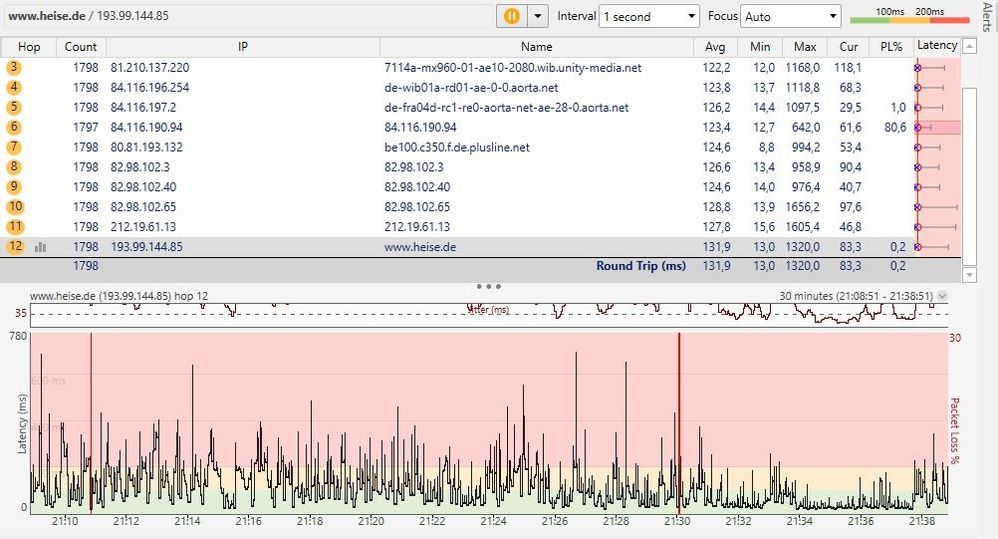Sort by Min column header
This screenshot has width=998, height=539.
coord(760,46)
